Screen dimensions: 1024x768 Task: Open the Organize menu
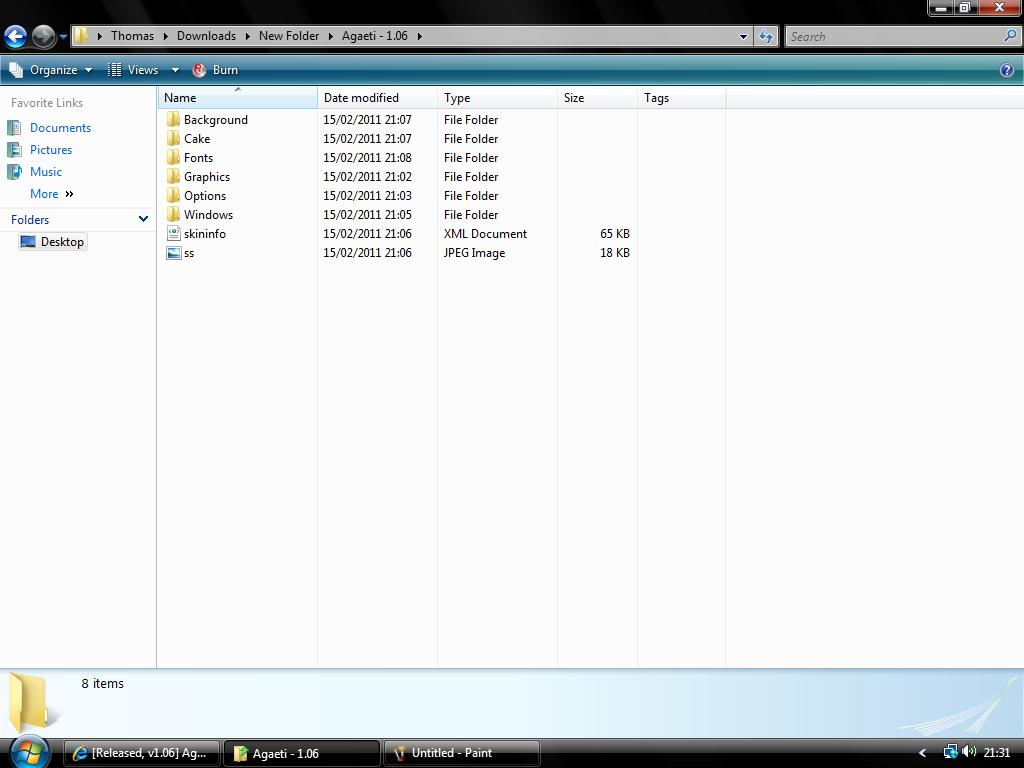51,70
